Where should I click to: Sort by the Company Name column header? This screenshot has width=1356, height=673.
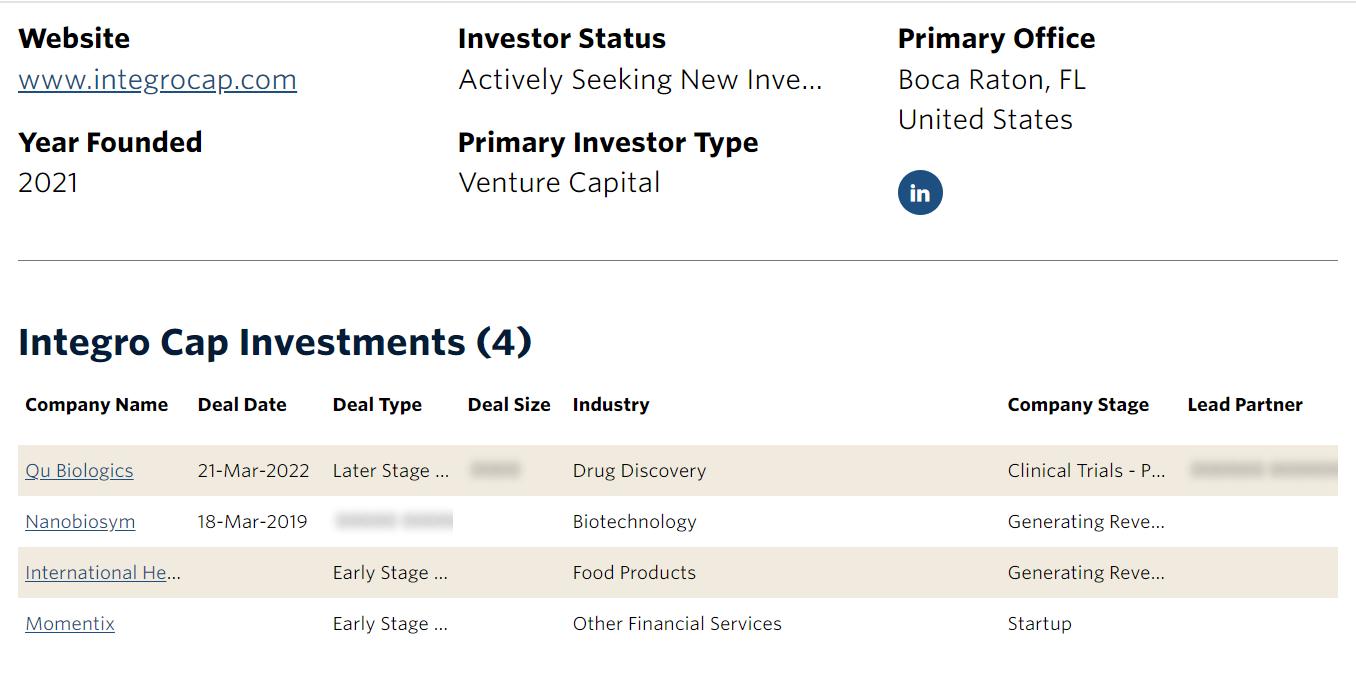click(x=97, y=405)
